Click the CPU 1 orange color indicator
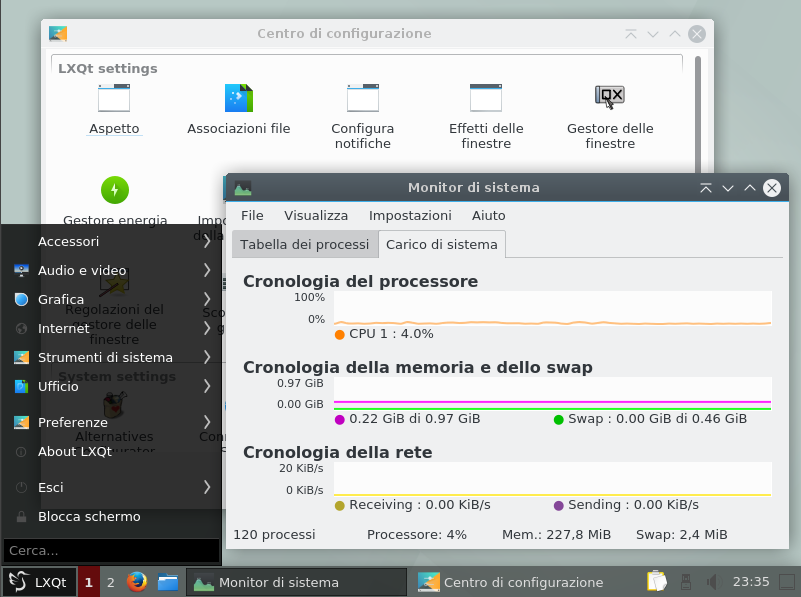 click(x=340, y=334)
